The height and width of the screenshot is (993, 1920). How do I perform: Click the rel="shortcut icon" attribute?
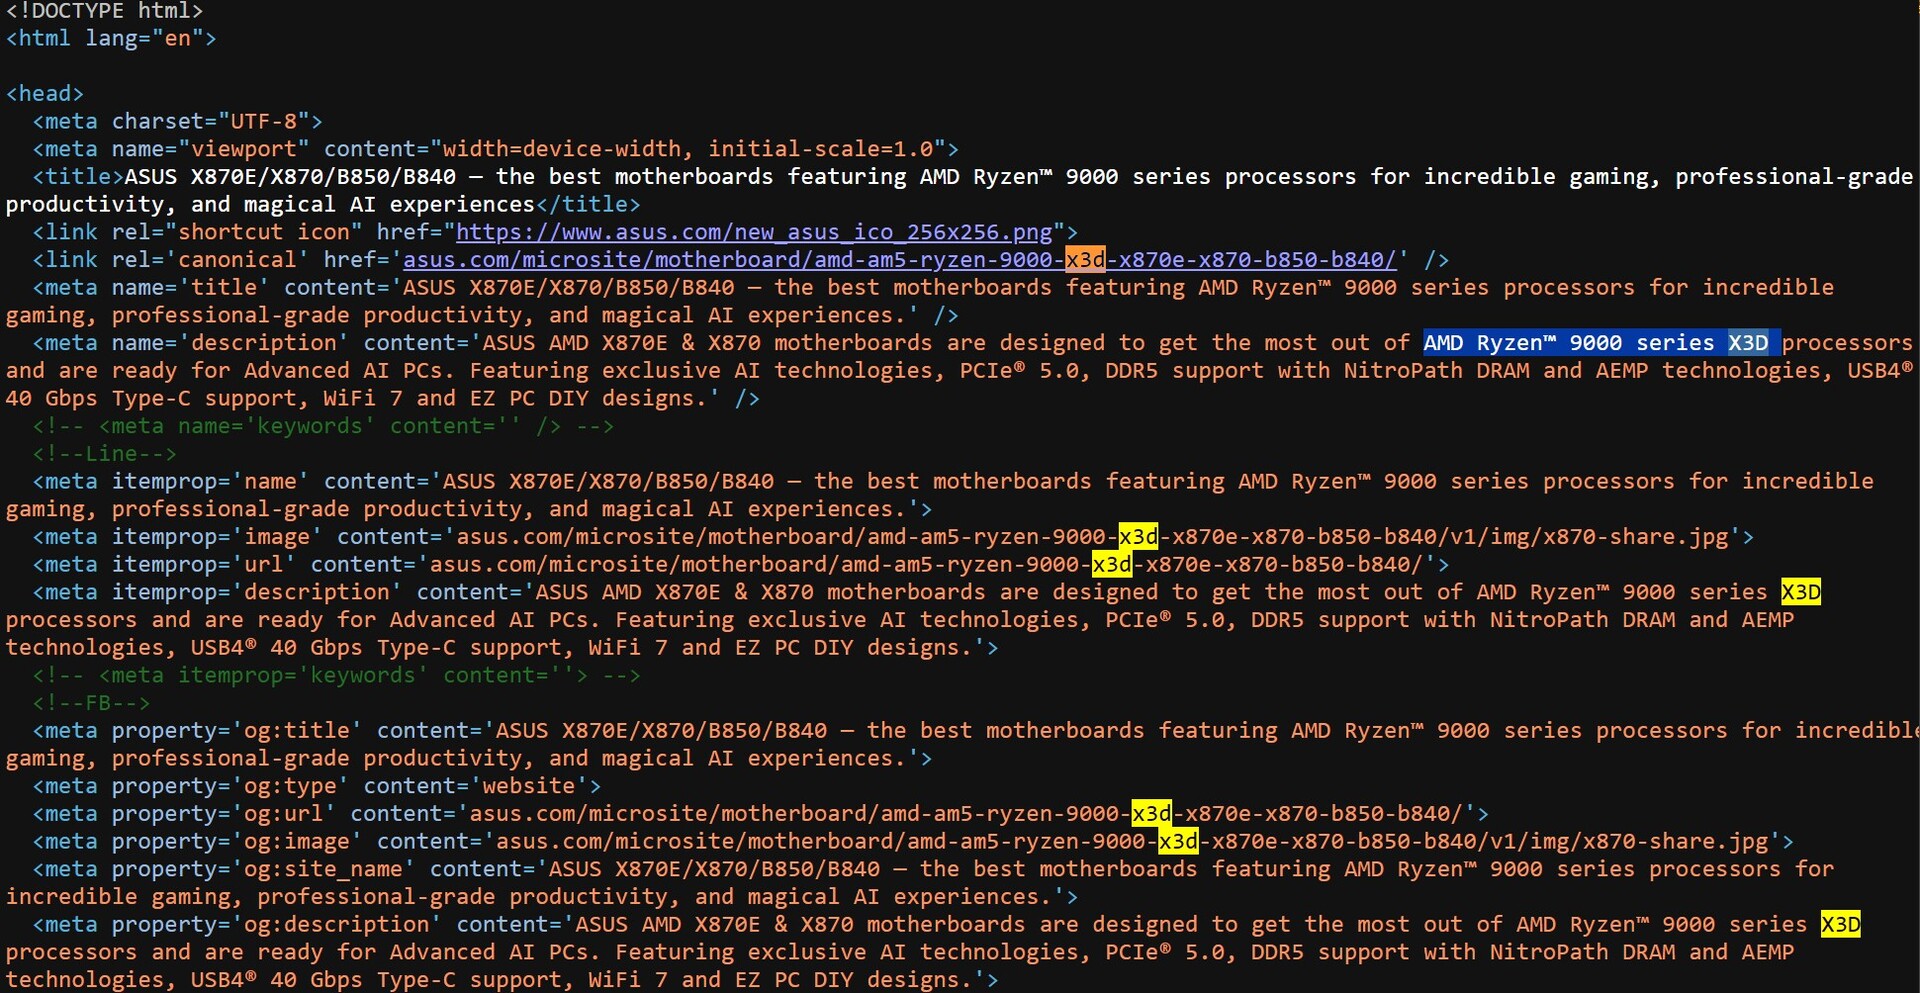point(237,232)
